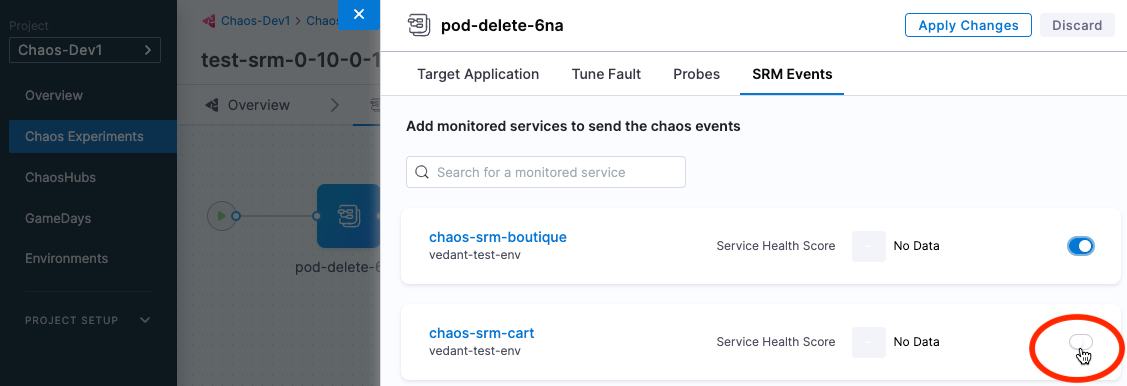Click the Overview tab chaos icon
The width and height of the screenshot is (1127, 386).
pos(212,105)
